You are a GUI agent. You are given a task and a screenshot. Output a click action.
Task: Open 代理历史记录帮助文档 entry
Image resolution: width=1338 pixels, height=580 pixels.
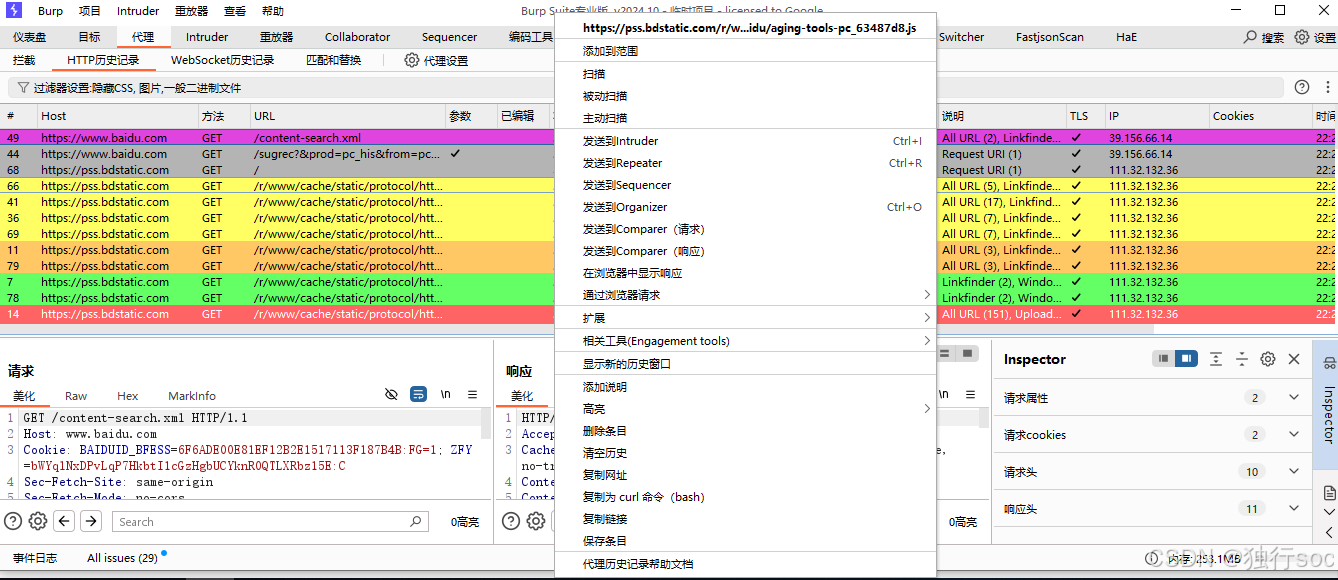click(x=745, y=564)
